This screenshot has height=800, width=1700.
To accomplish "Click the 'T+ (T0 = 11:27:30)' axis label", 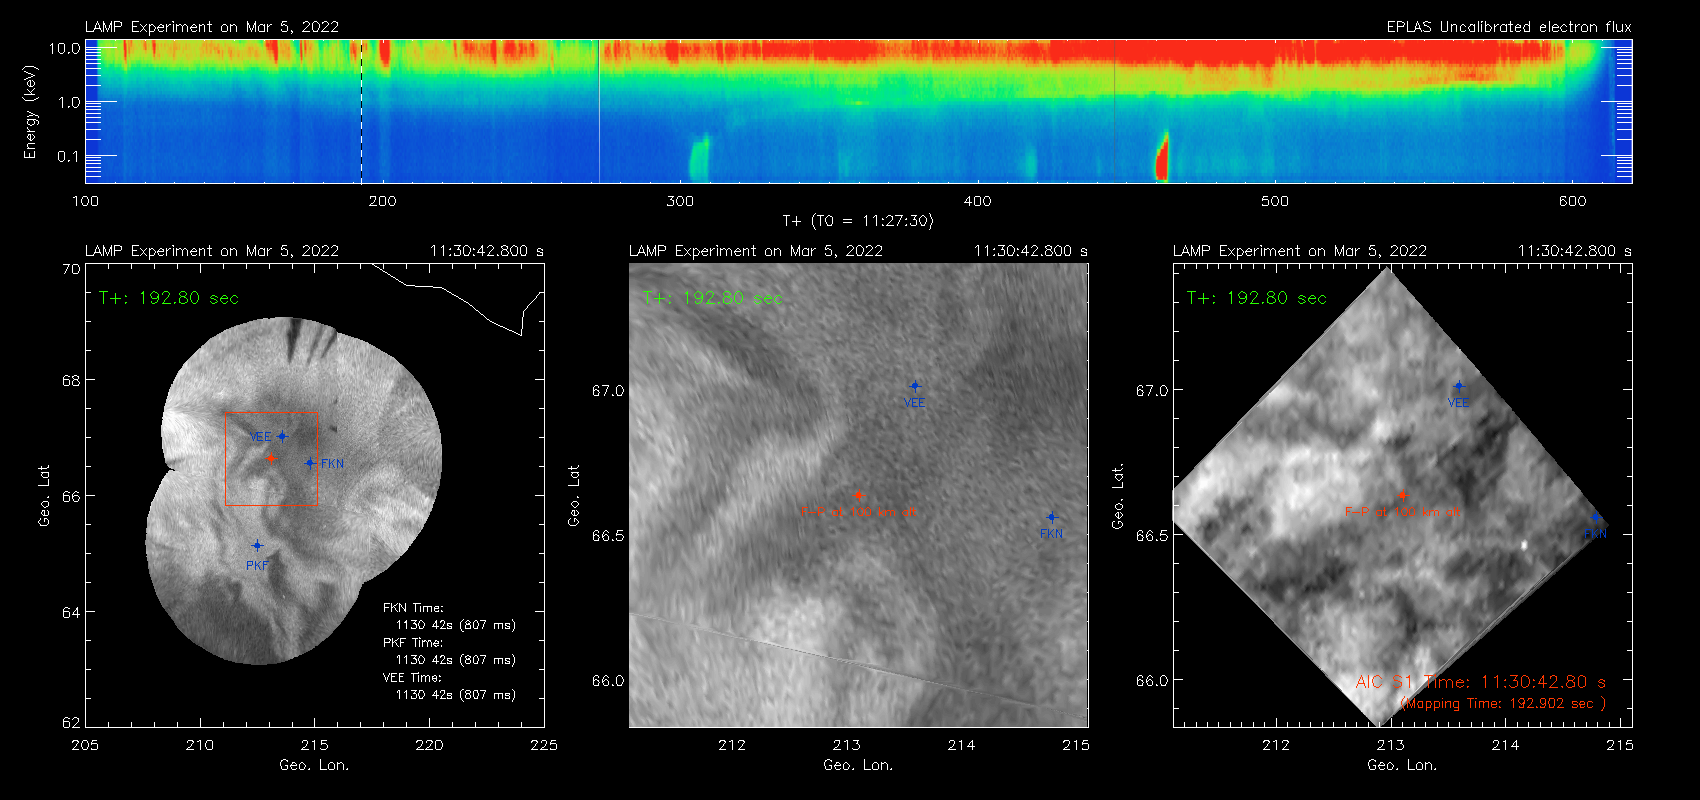I will [x=857, y=221].
